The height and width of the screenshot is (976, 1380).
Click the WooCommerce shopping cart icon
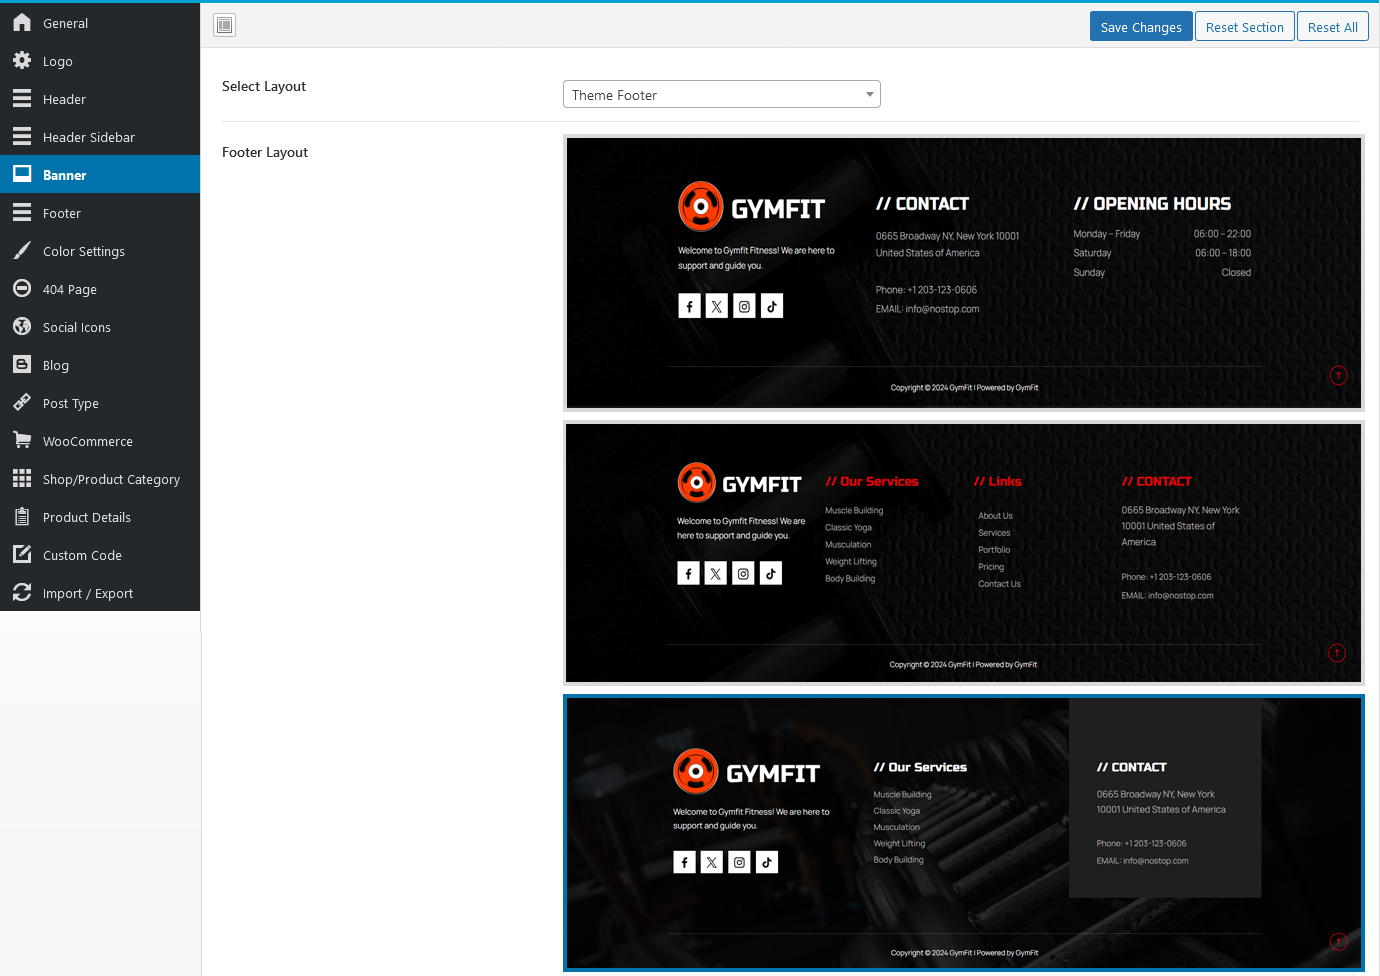click(x=22, y=441)
